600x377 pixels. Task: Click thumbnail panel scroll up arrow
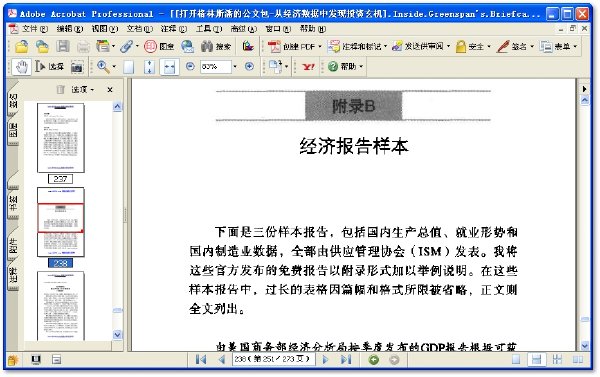tap(117, 106)
